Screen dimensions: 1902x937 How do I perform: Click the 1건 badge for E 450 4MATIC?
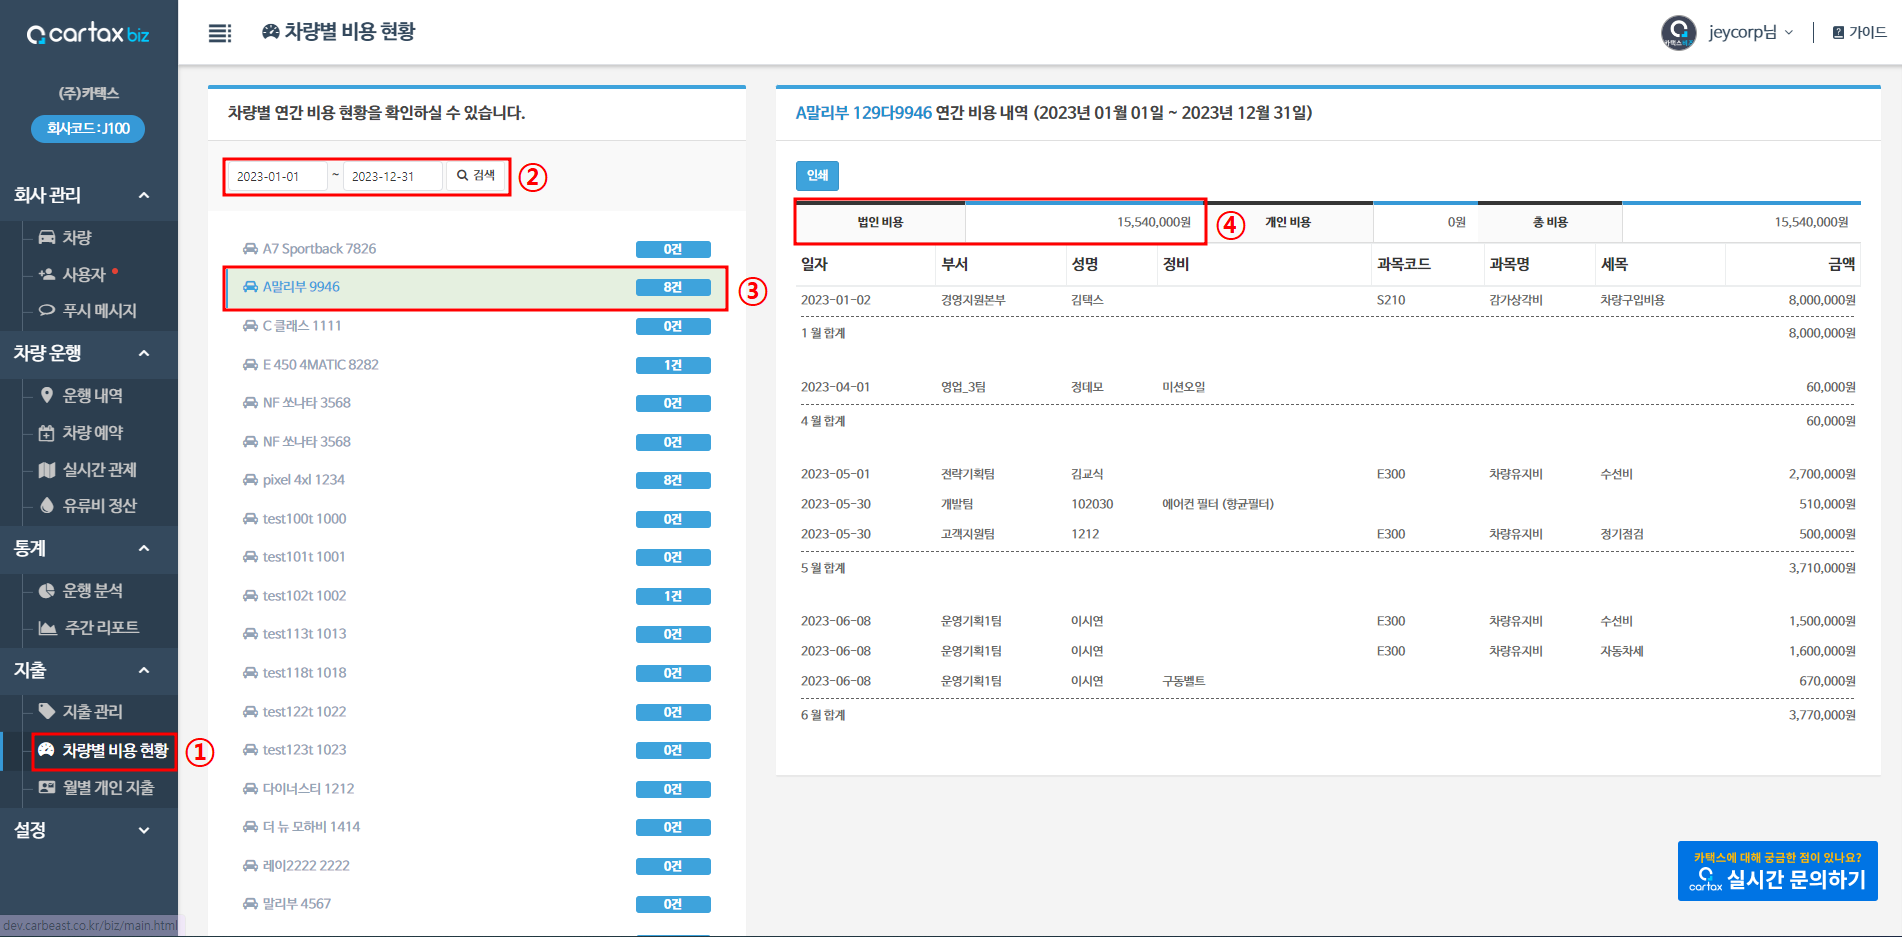[673, 365]
